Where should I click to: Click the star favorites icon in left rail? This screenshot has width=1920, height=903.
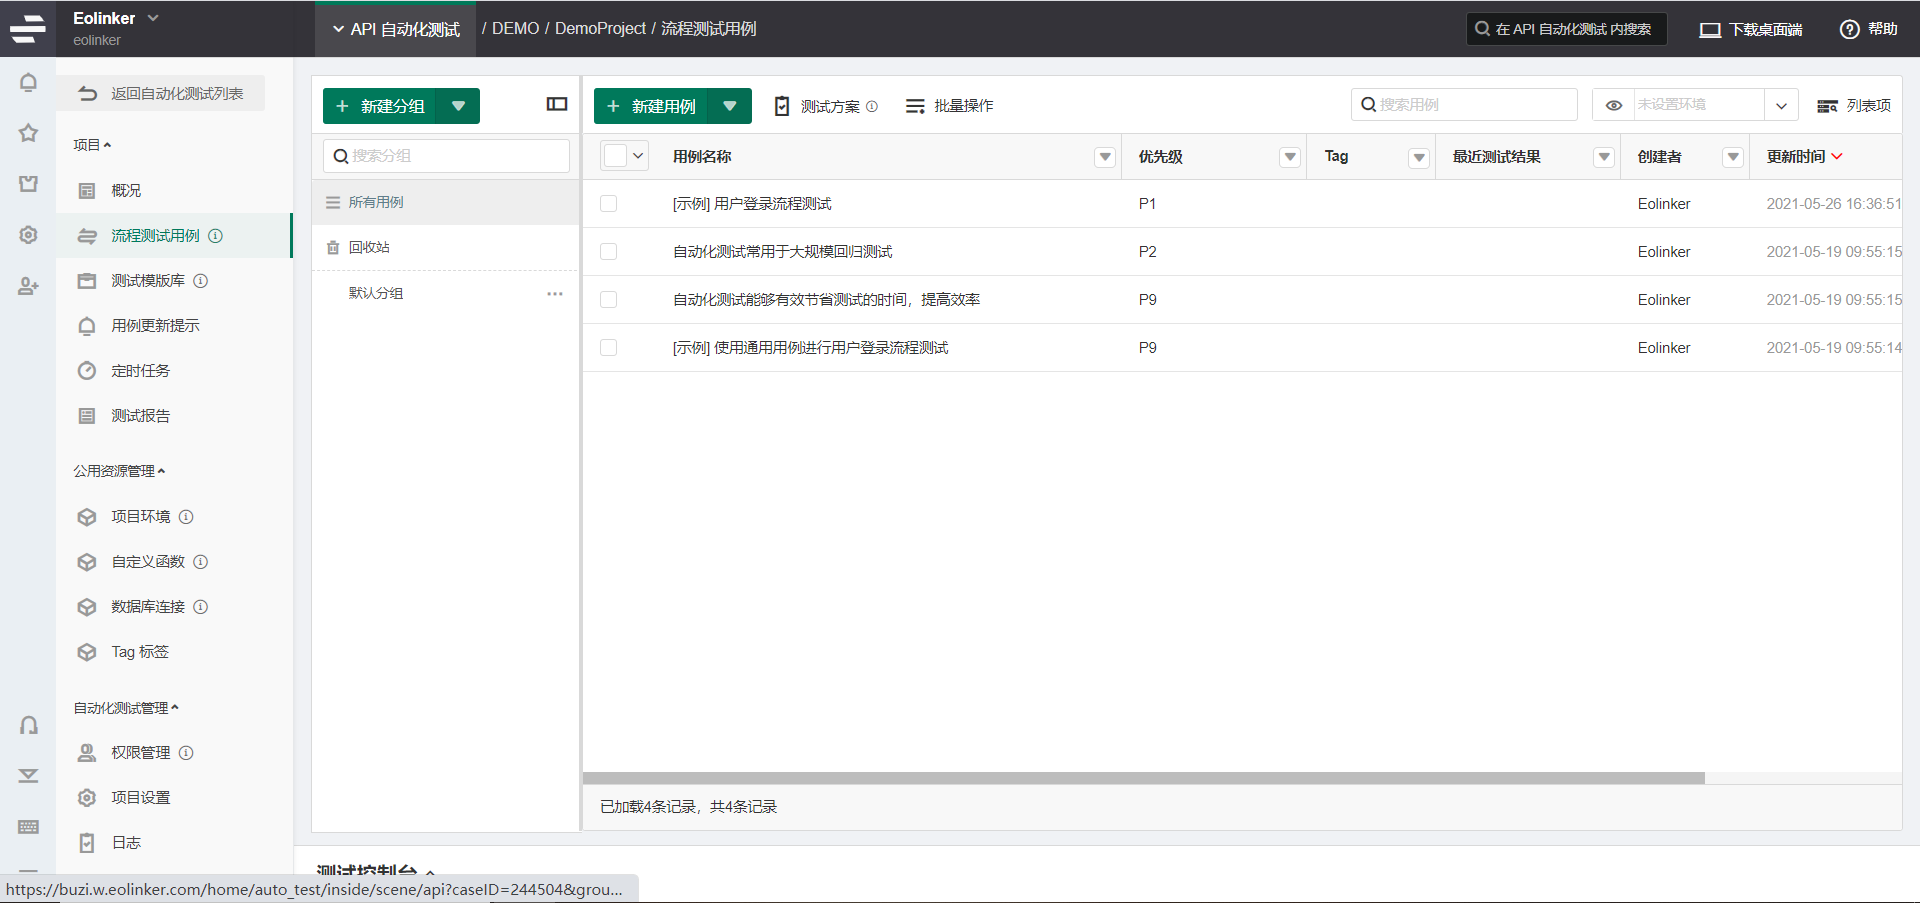(28, 133)
